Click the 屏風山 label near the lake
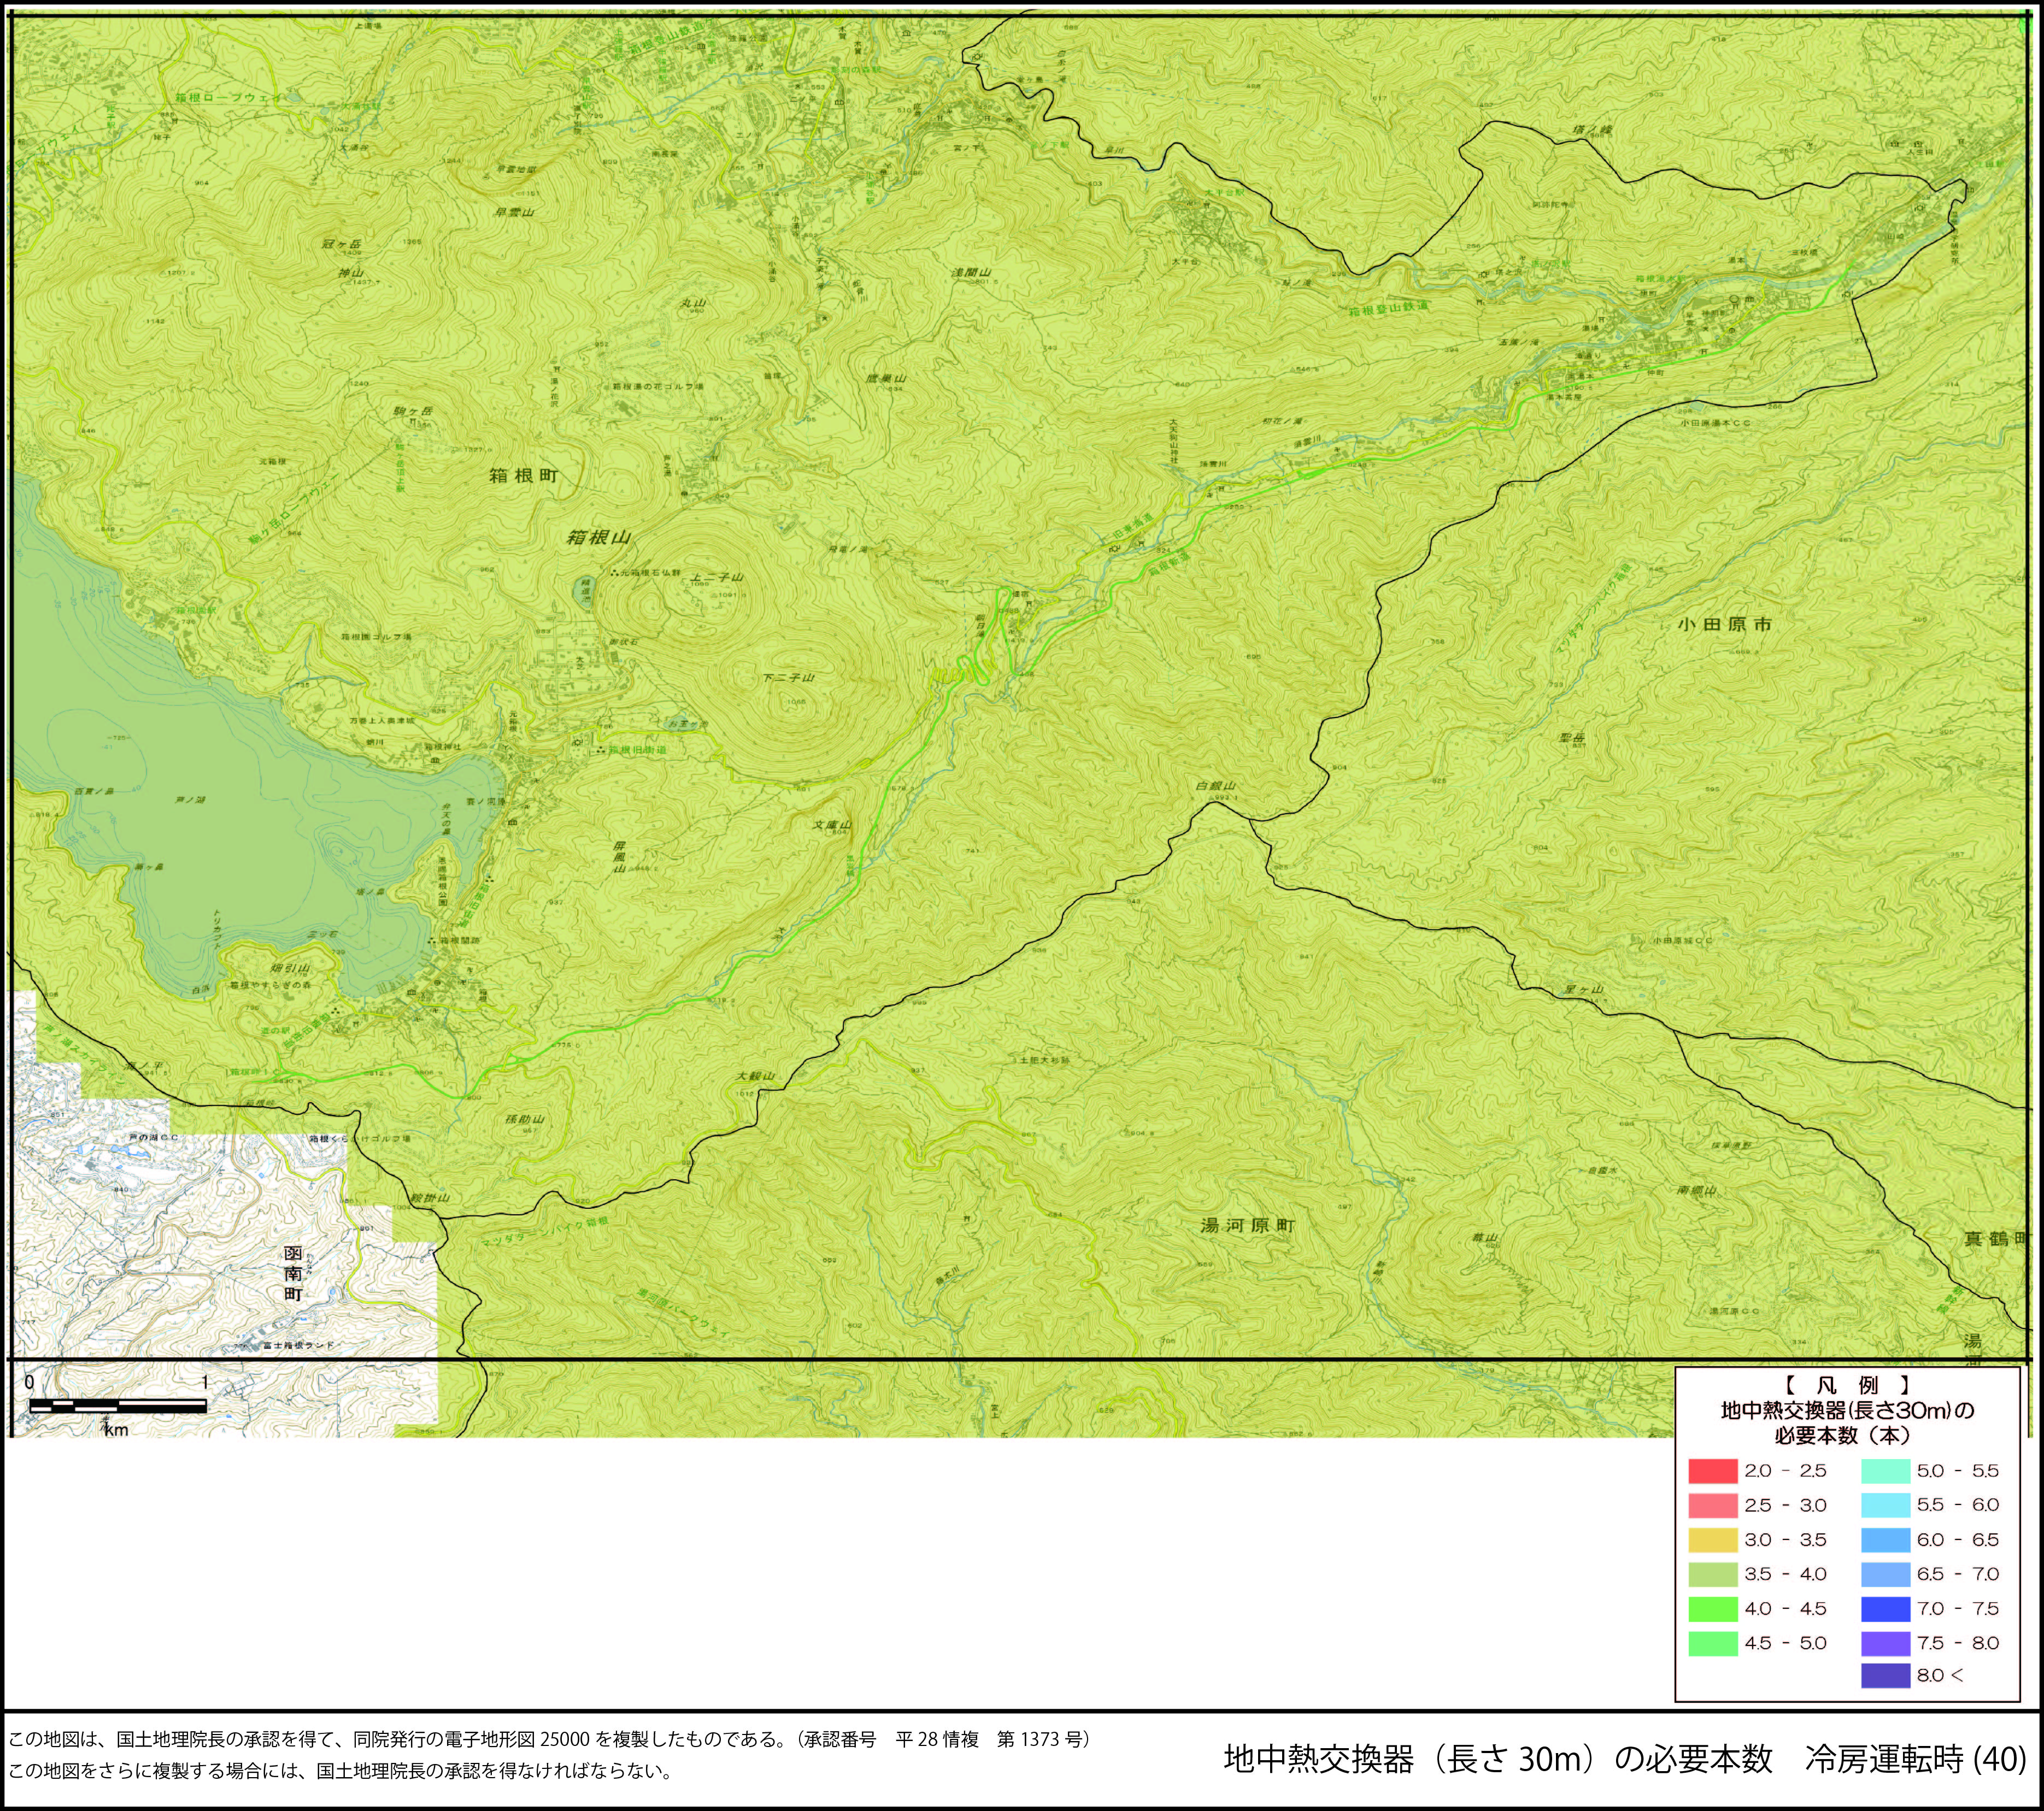This screenshot has width=2044, height=1811. 618,857
